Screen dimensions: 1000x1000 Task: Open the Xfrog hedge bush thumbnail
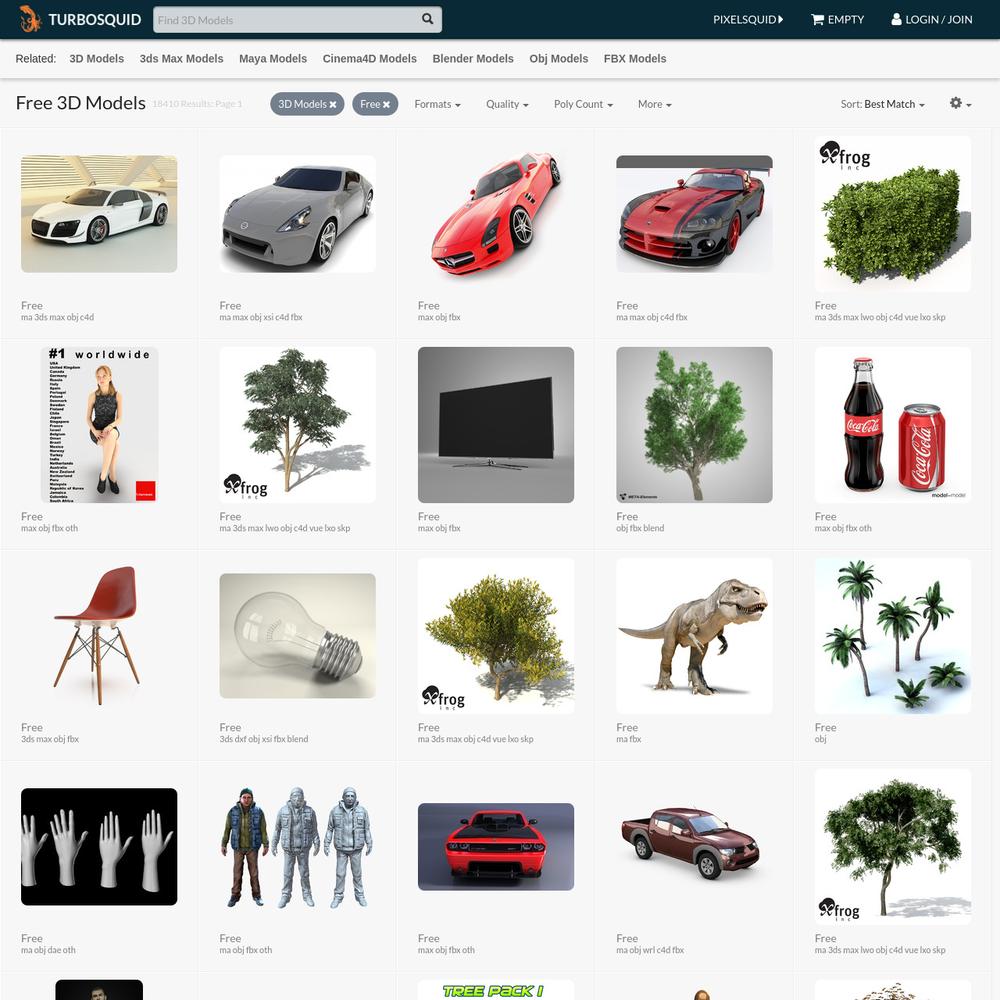(893, 214)
